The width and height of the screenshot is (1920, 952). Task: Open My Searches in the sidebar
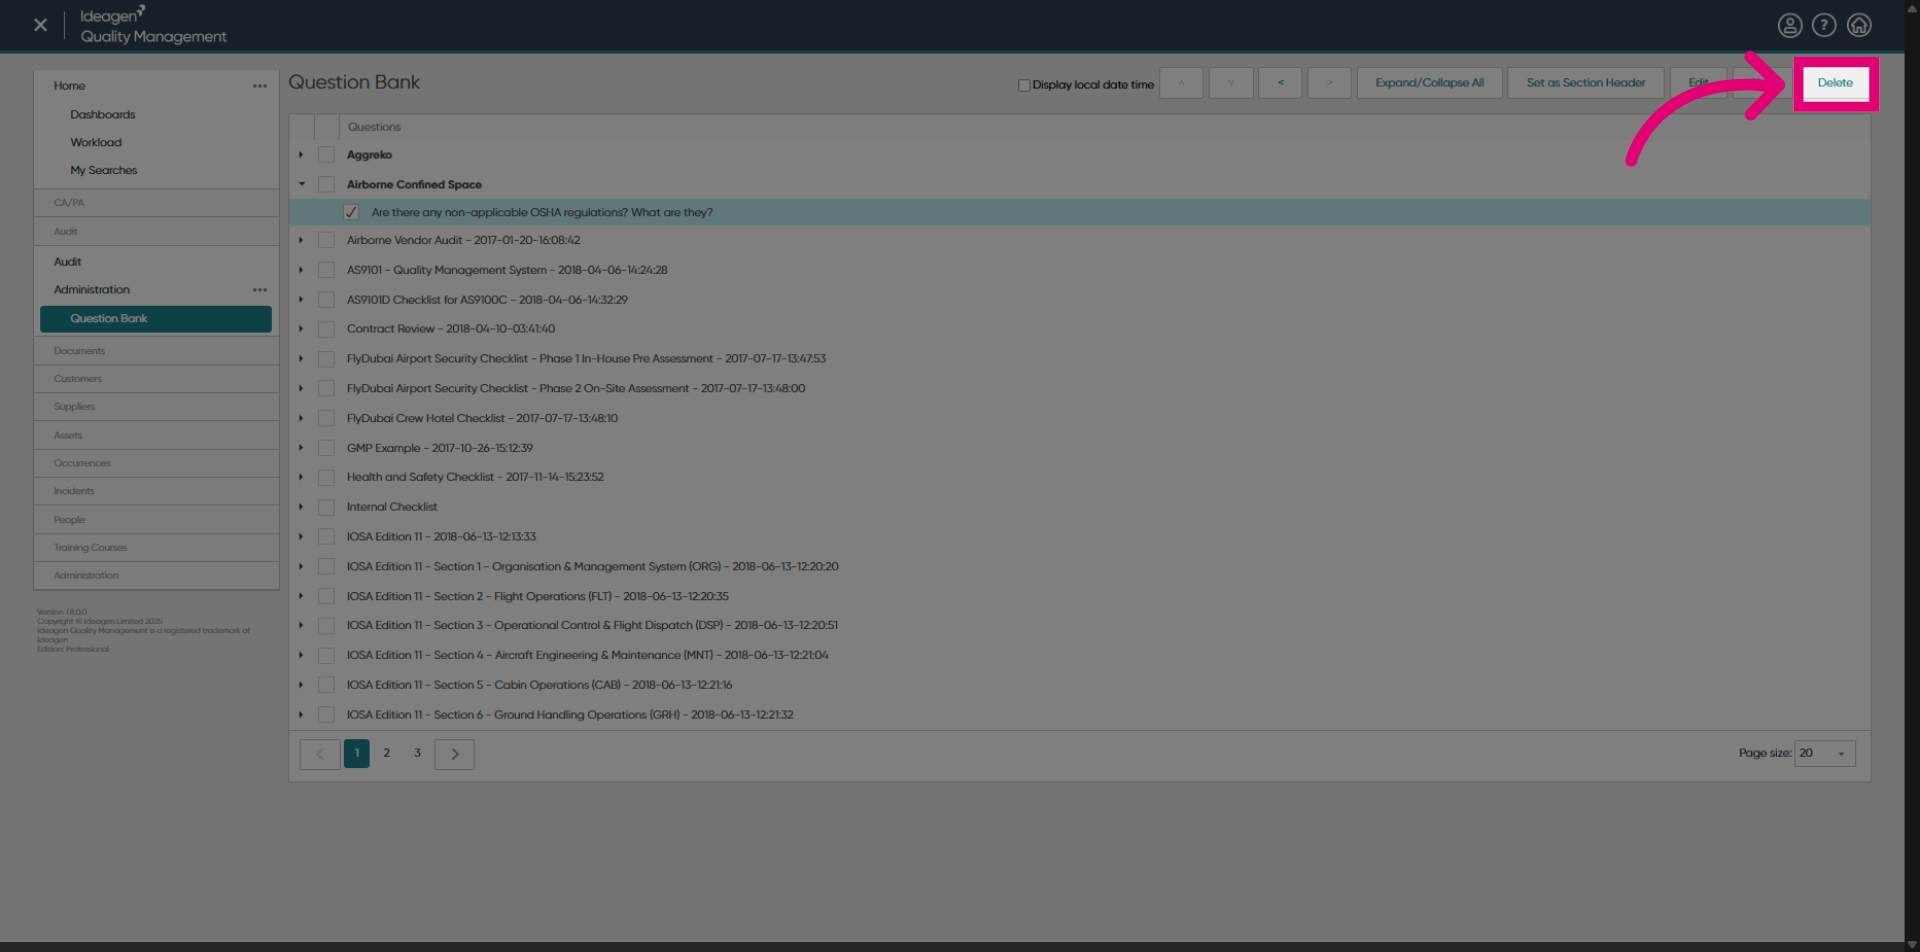tap(104, 171)
